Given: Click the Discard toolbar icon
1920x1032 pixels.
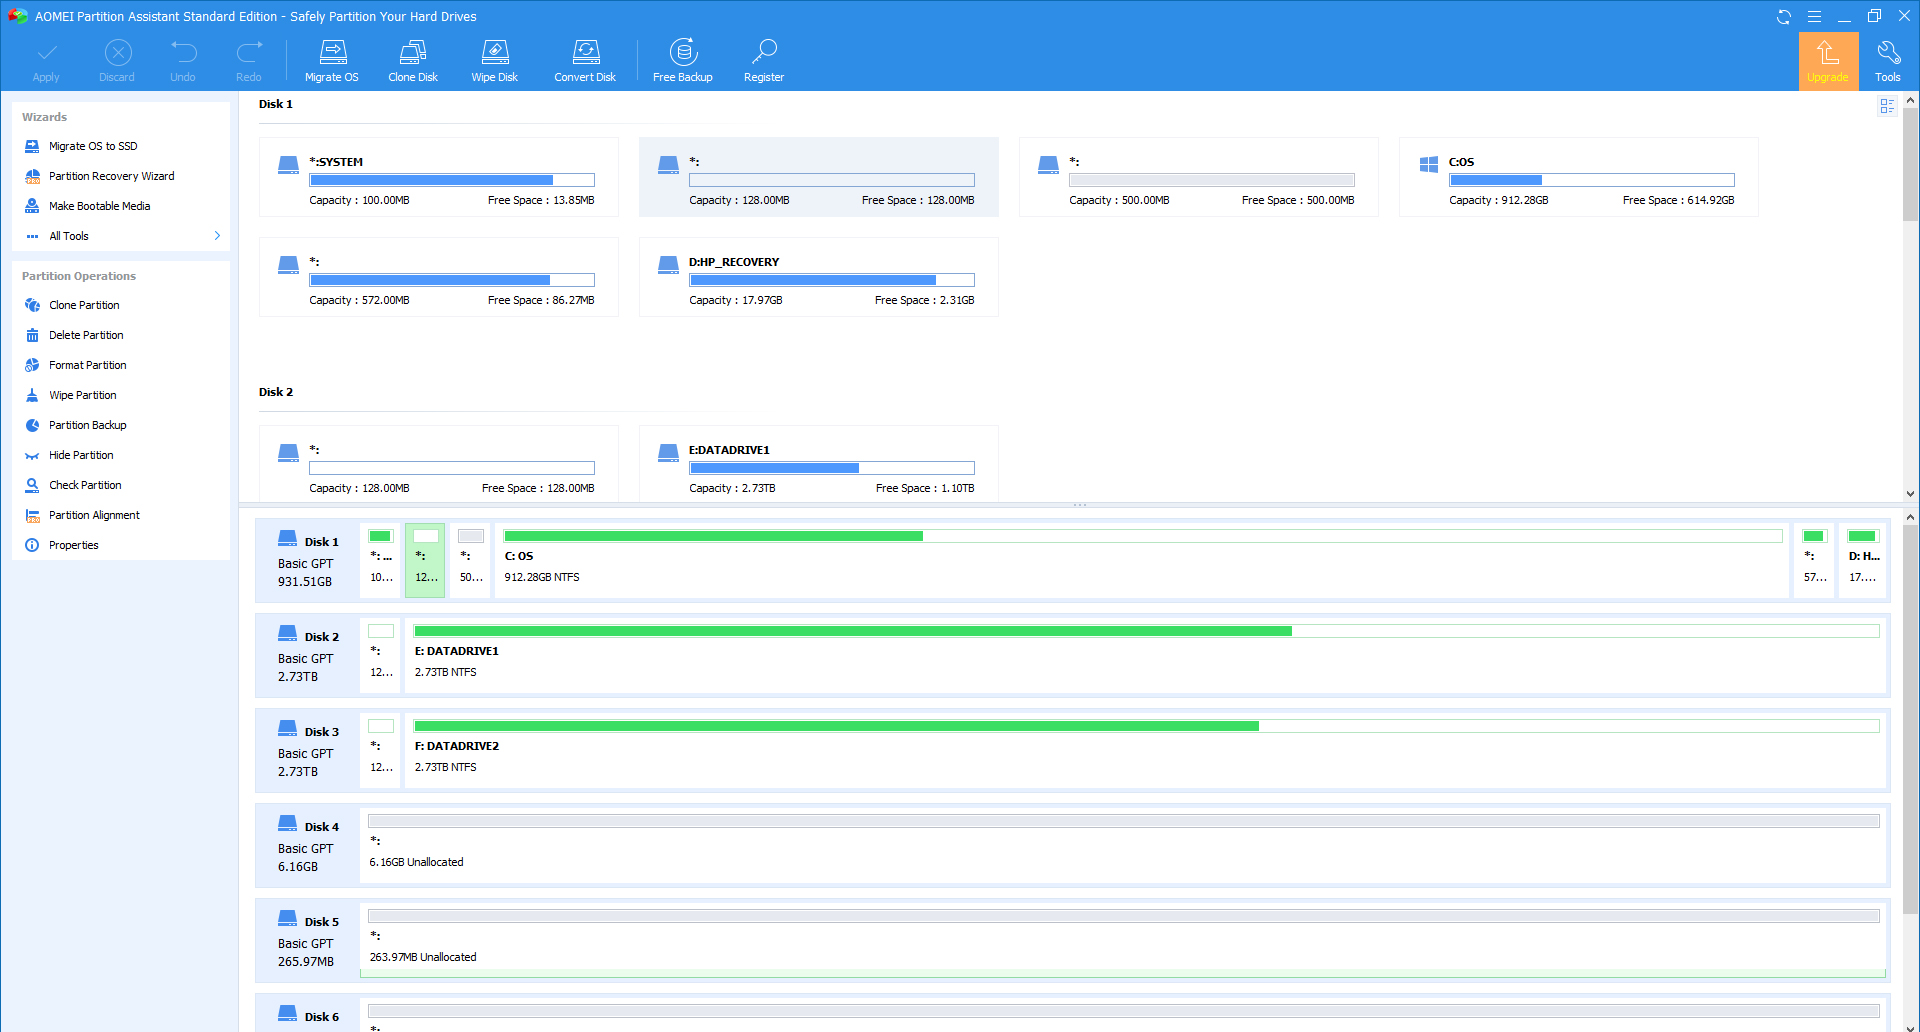Looking at the screenshot, I should (117, 61).
